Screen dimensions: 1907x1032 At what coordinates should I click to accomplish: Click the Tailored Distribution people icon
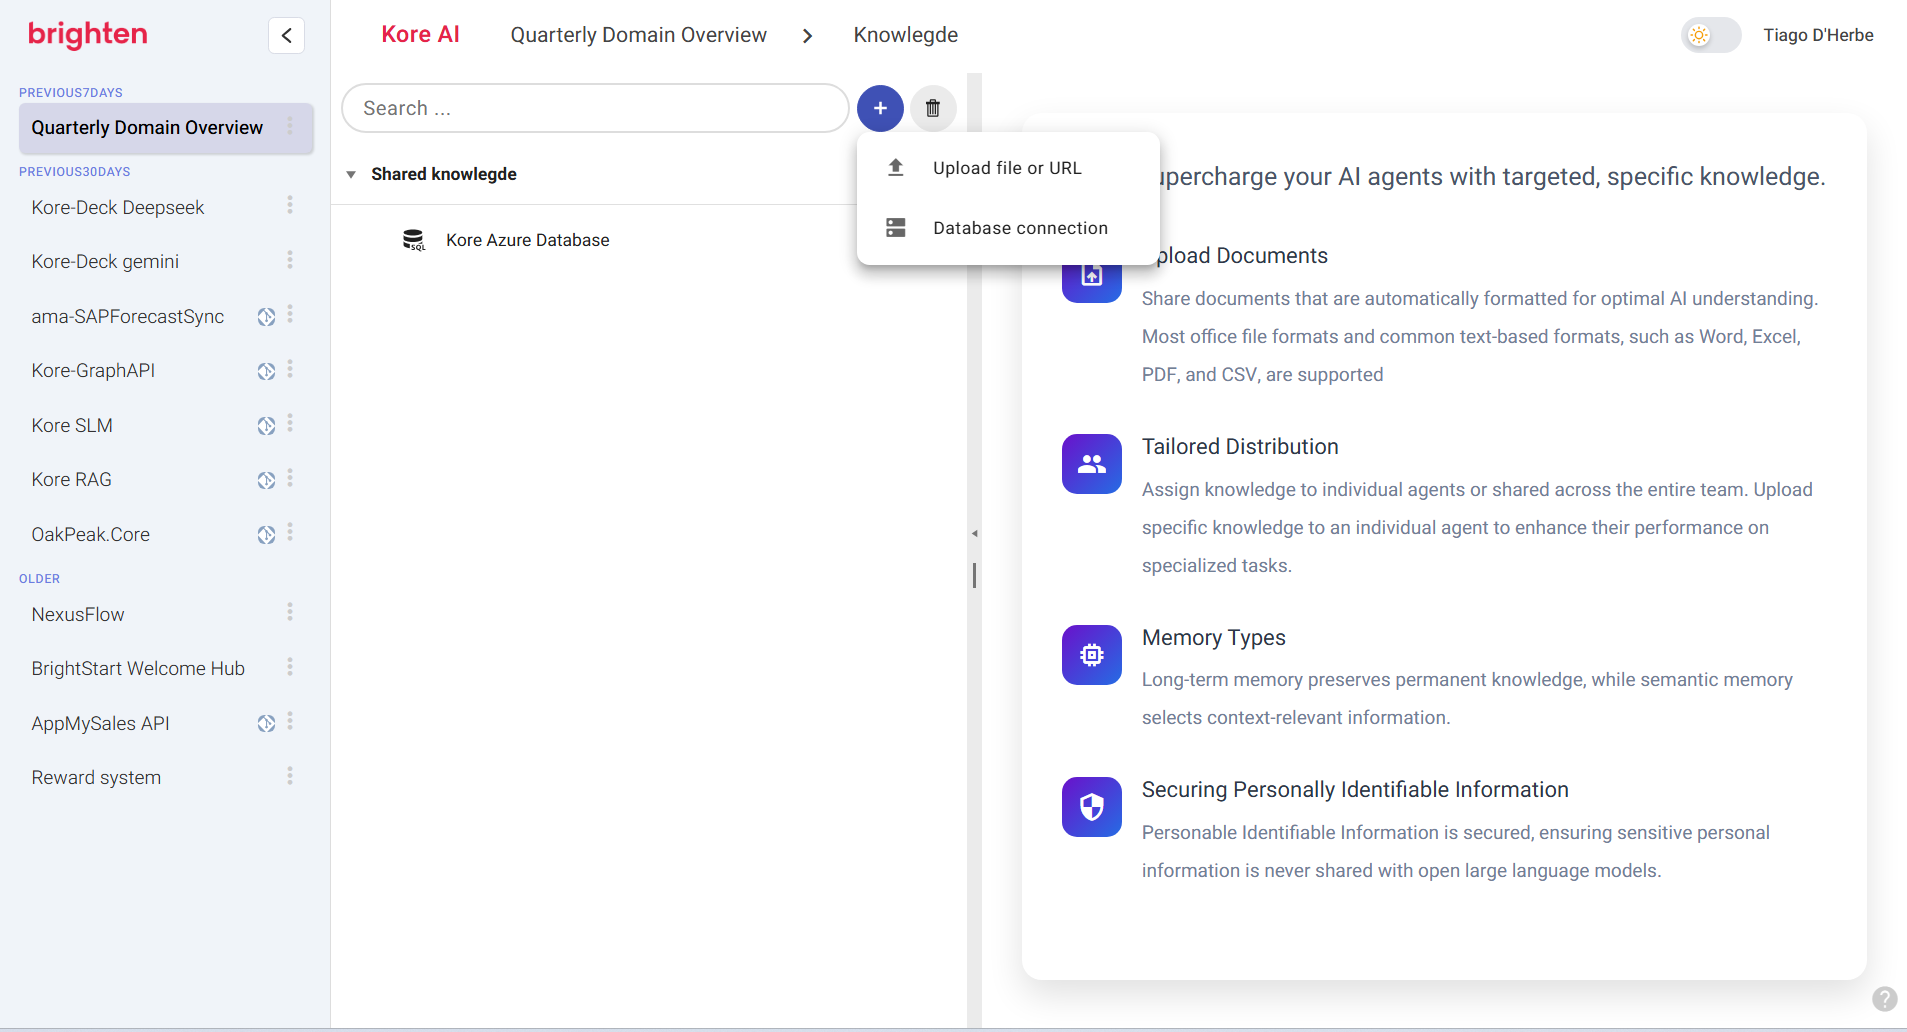(1092, 464)
